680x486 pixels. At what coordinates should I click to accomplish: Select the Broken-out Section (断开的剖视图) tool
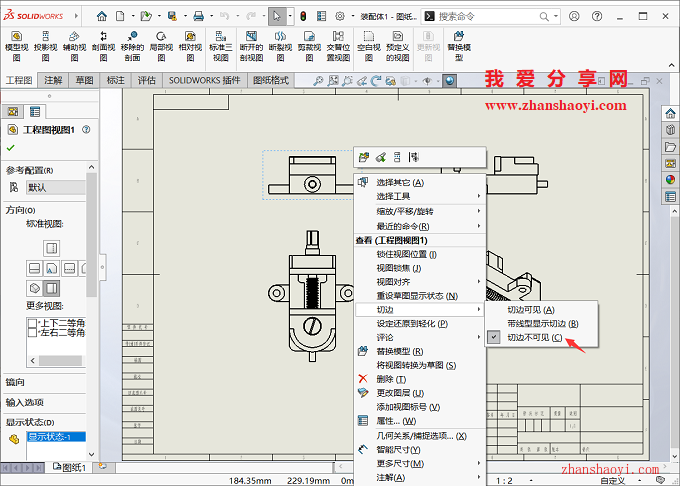point(252,46)
